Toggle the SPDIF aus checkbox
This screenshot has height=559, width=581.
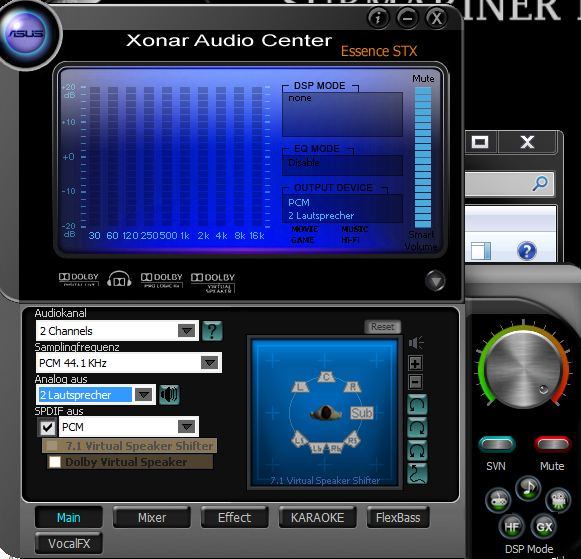tap(47, 427)
